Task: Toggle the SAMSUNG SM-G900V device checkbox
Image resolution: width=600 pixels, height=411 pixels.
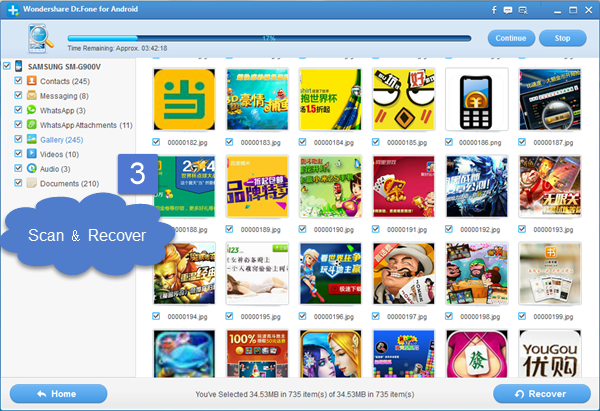Action: [x=7, y=65]
